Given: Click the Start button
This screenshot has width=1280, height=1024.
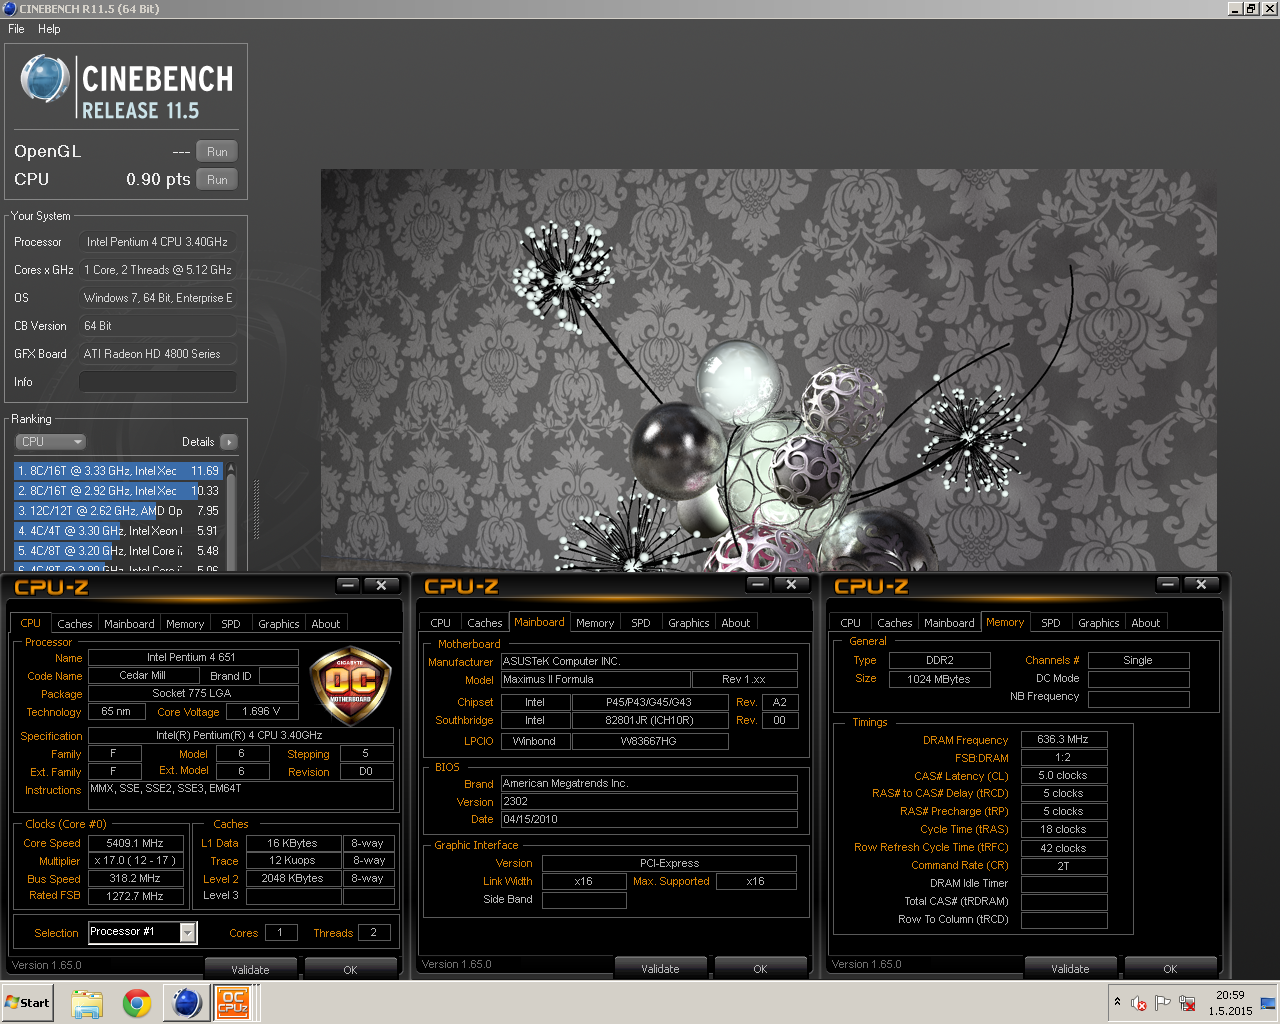Looking at the screenshot, I should pos(27,1003).
